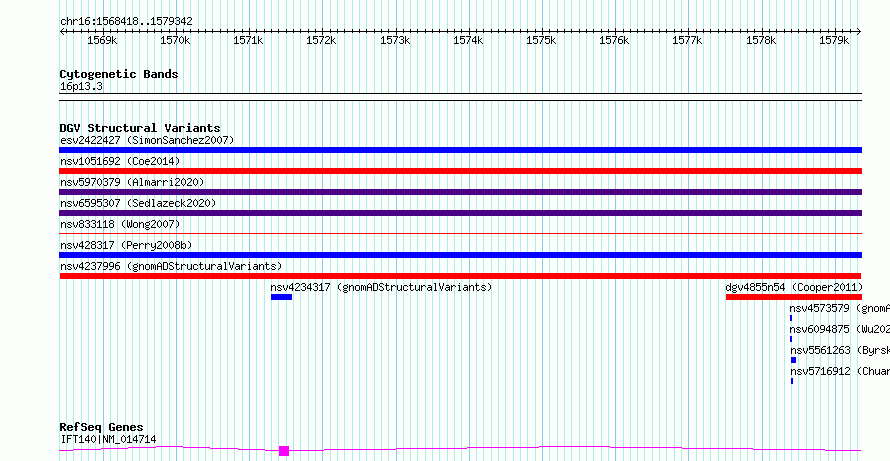This screenshot has width=890, height=461.
Task: Open nsv428317 (Perry2008b) label
Action: (x=126, y=245)
